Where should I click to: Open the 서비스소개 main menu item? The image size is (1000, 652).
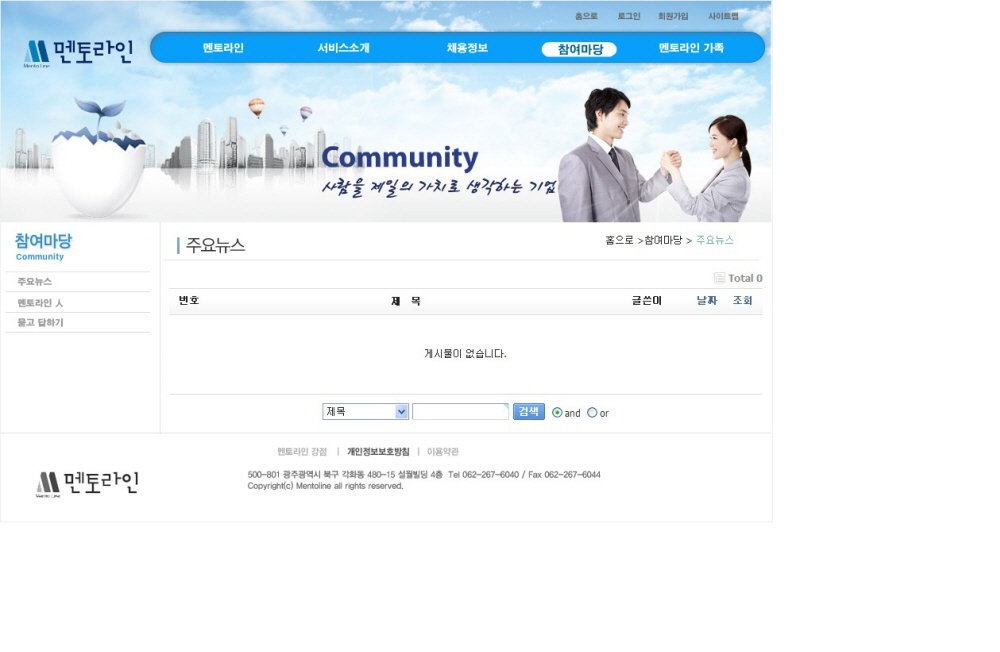pos(343,48)
